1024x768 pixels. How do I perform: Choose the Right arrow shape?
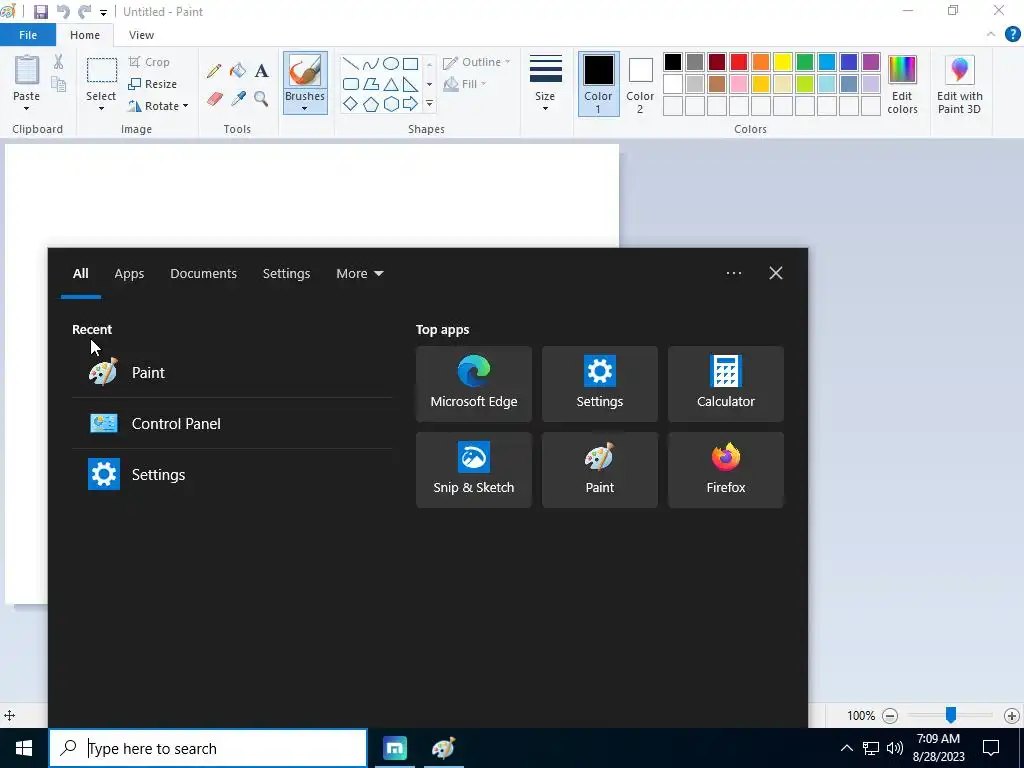point(410,103)
